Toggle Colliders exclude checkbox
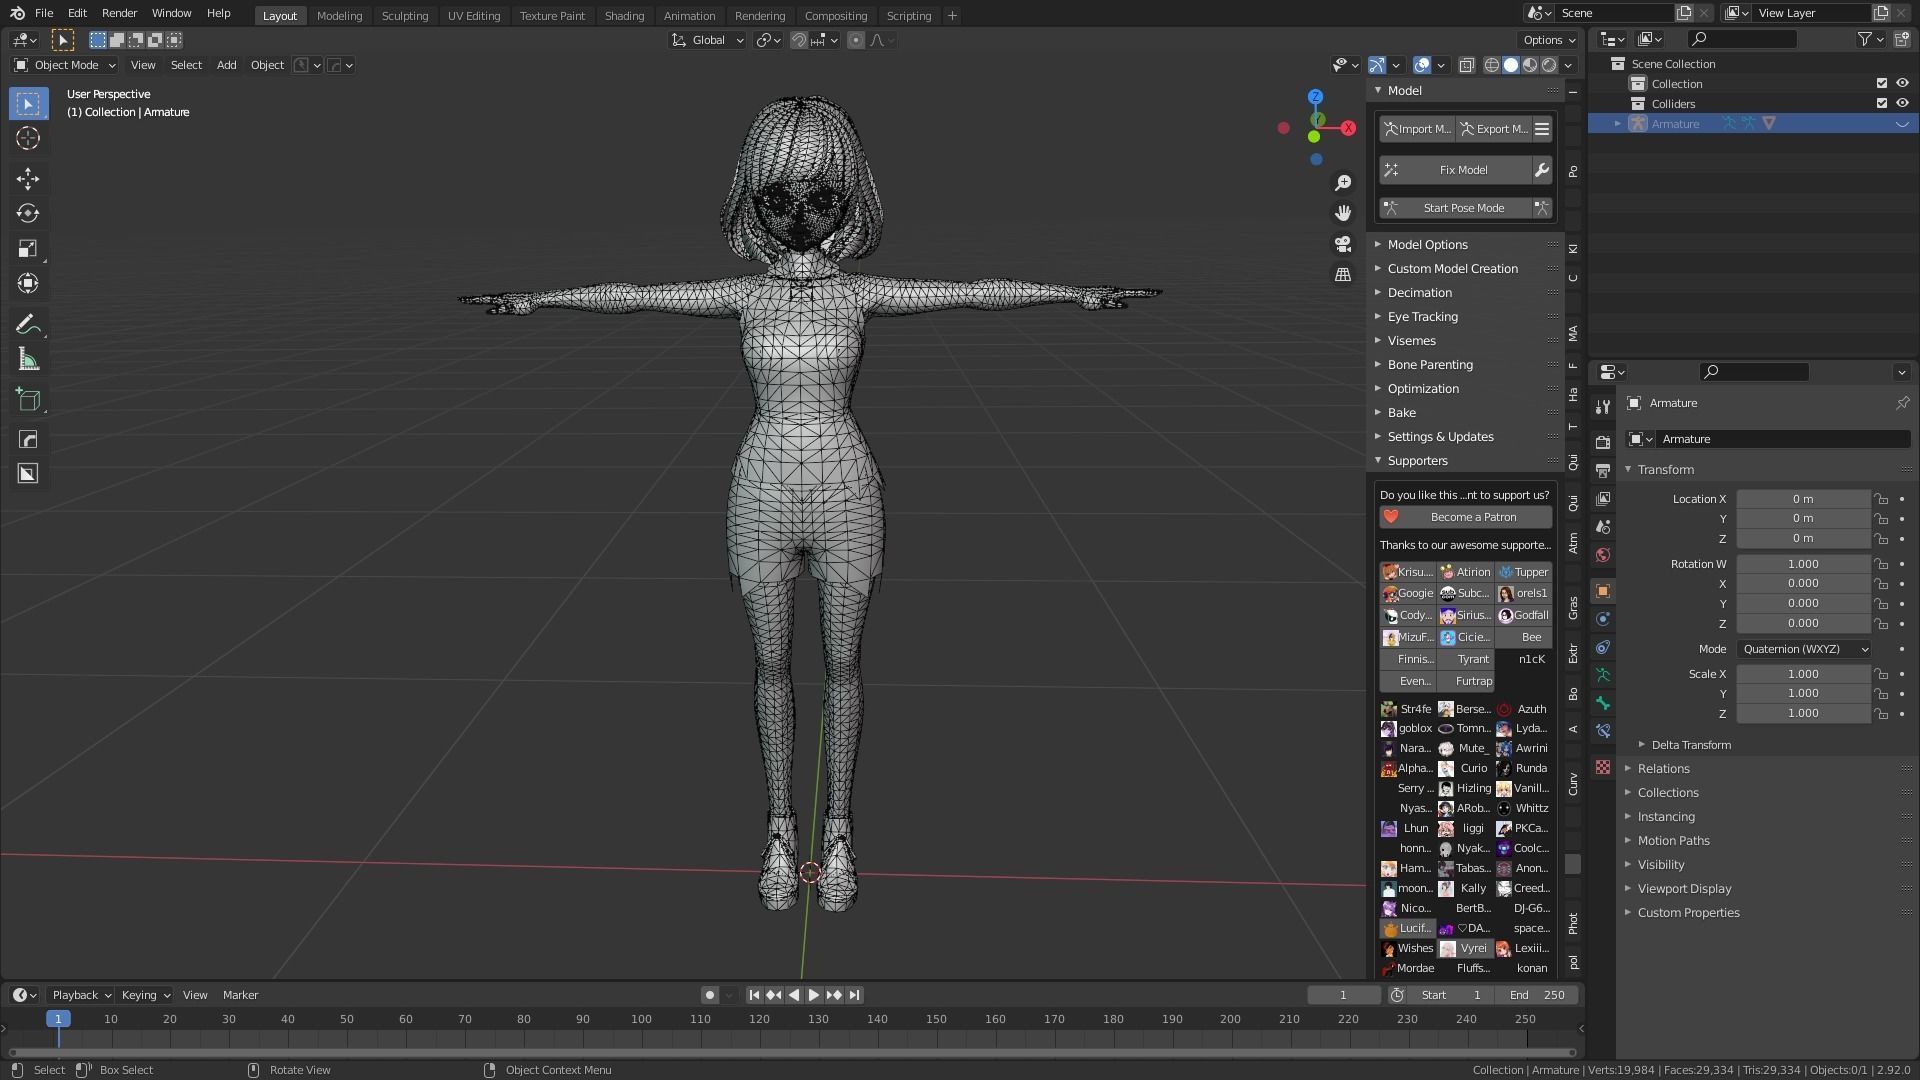Image resolution: width=1920 pixels, height=1080 pixels. [1881, 103]
